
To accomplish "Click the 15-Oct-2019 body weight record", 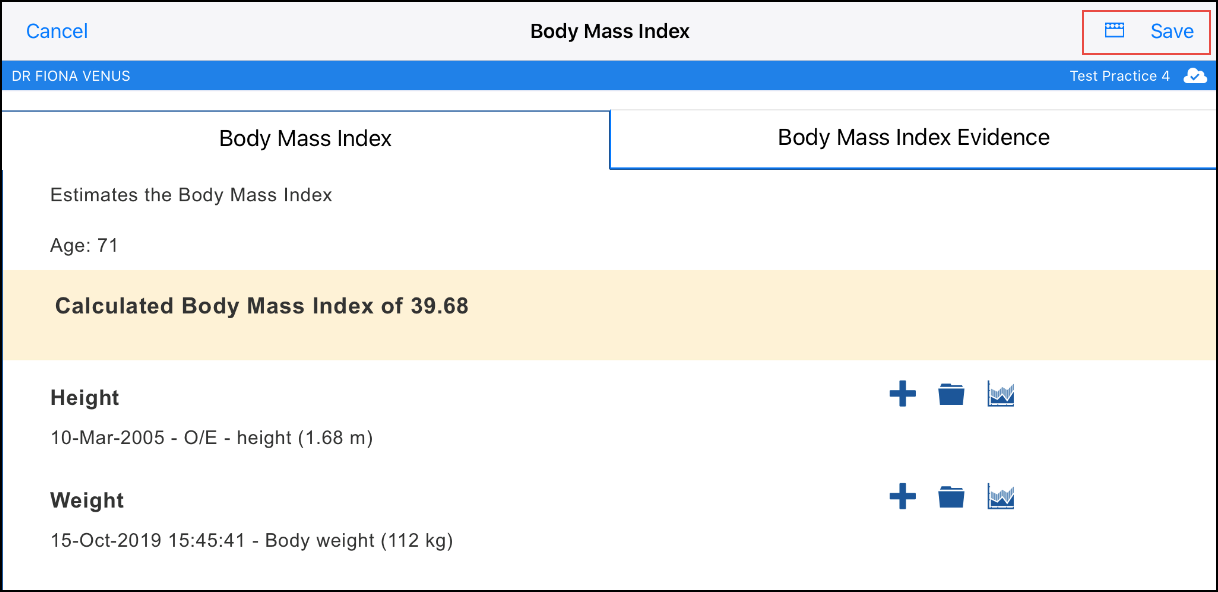I will 251,541.
